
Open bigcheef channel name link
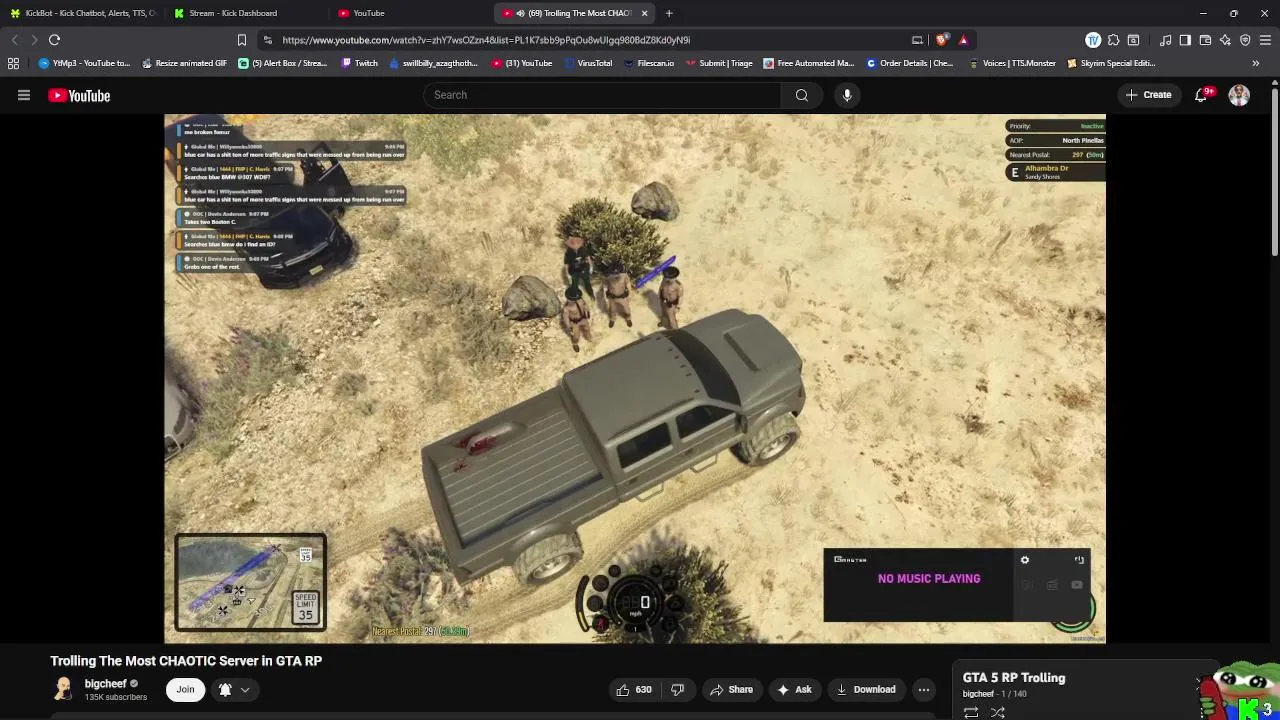(x=105, y=684)
